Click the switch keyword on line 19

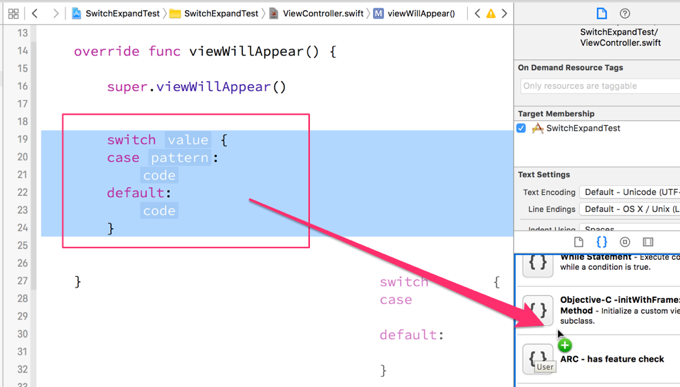(131, 140)
